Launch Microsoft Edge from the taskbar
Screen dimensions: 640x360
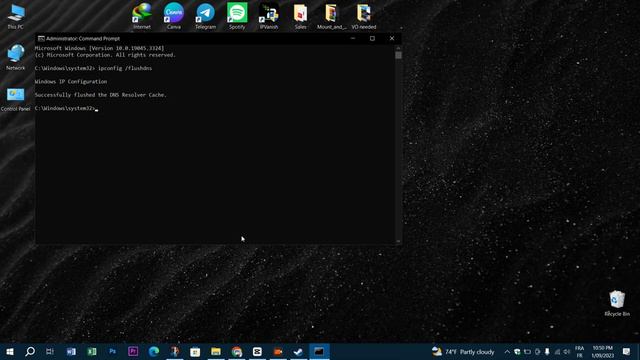tap(154, 351)
